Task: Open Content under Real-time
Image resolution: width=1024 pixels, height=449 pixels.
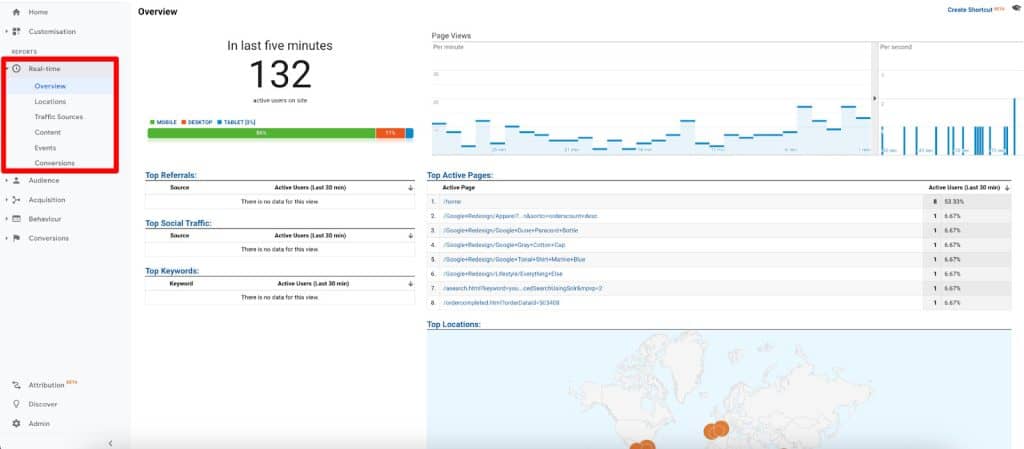Action: (48, 132)
